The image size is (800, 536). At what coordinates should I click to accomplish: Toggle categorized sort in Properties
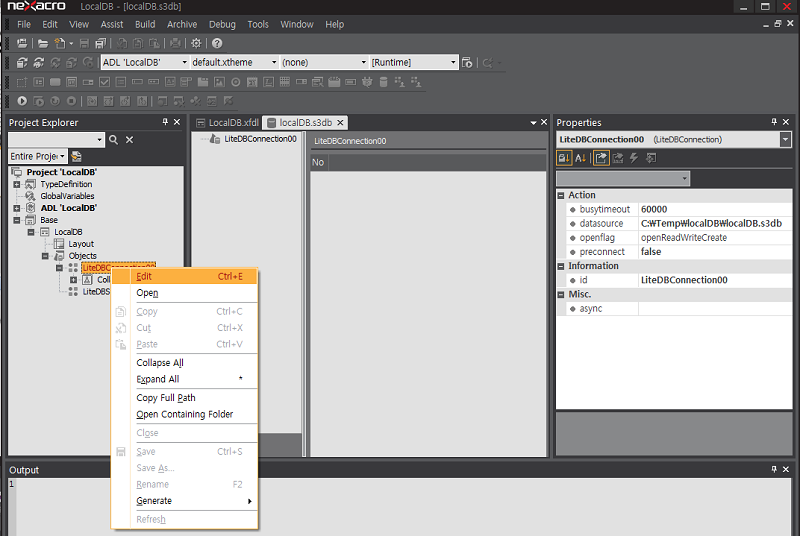[564, 158]
